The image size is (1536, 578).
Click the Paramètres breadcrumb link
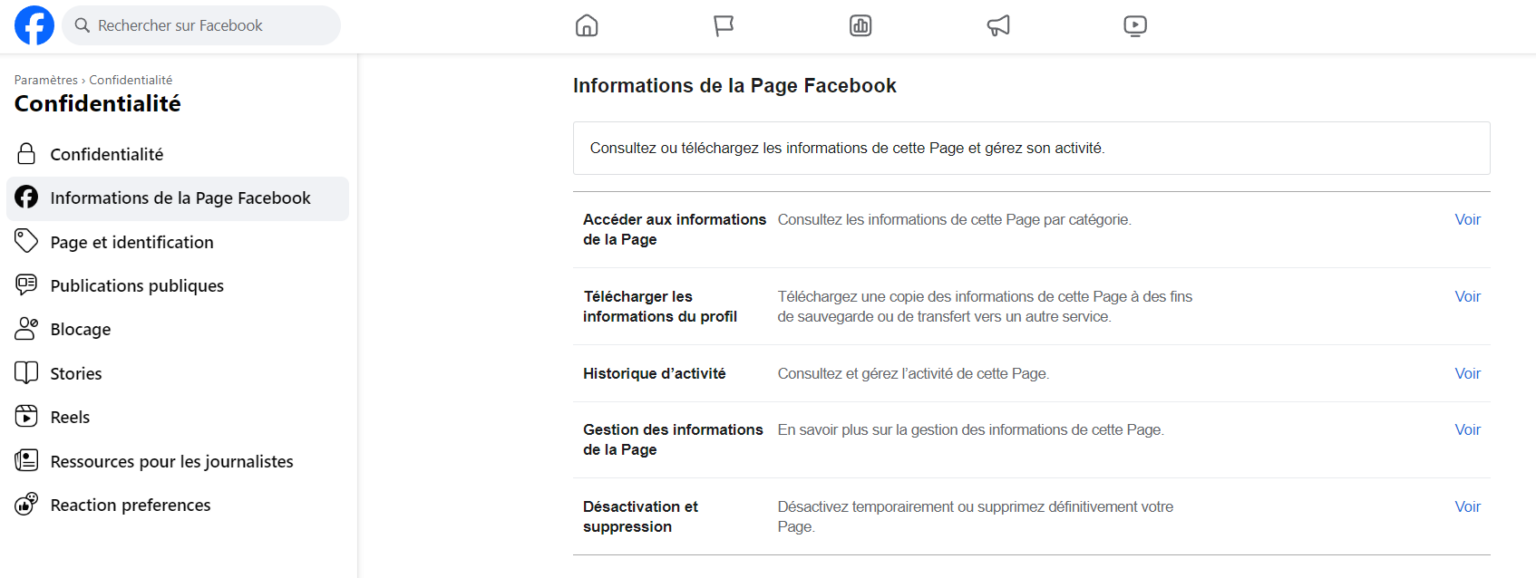(47, 80)
